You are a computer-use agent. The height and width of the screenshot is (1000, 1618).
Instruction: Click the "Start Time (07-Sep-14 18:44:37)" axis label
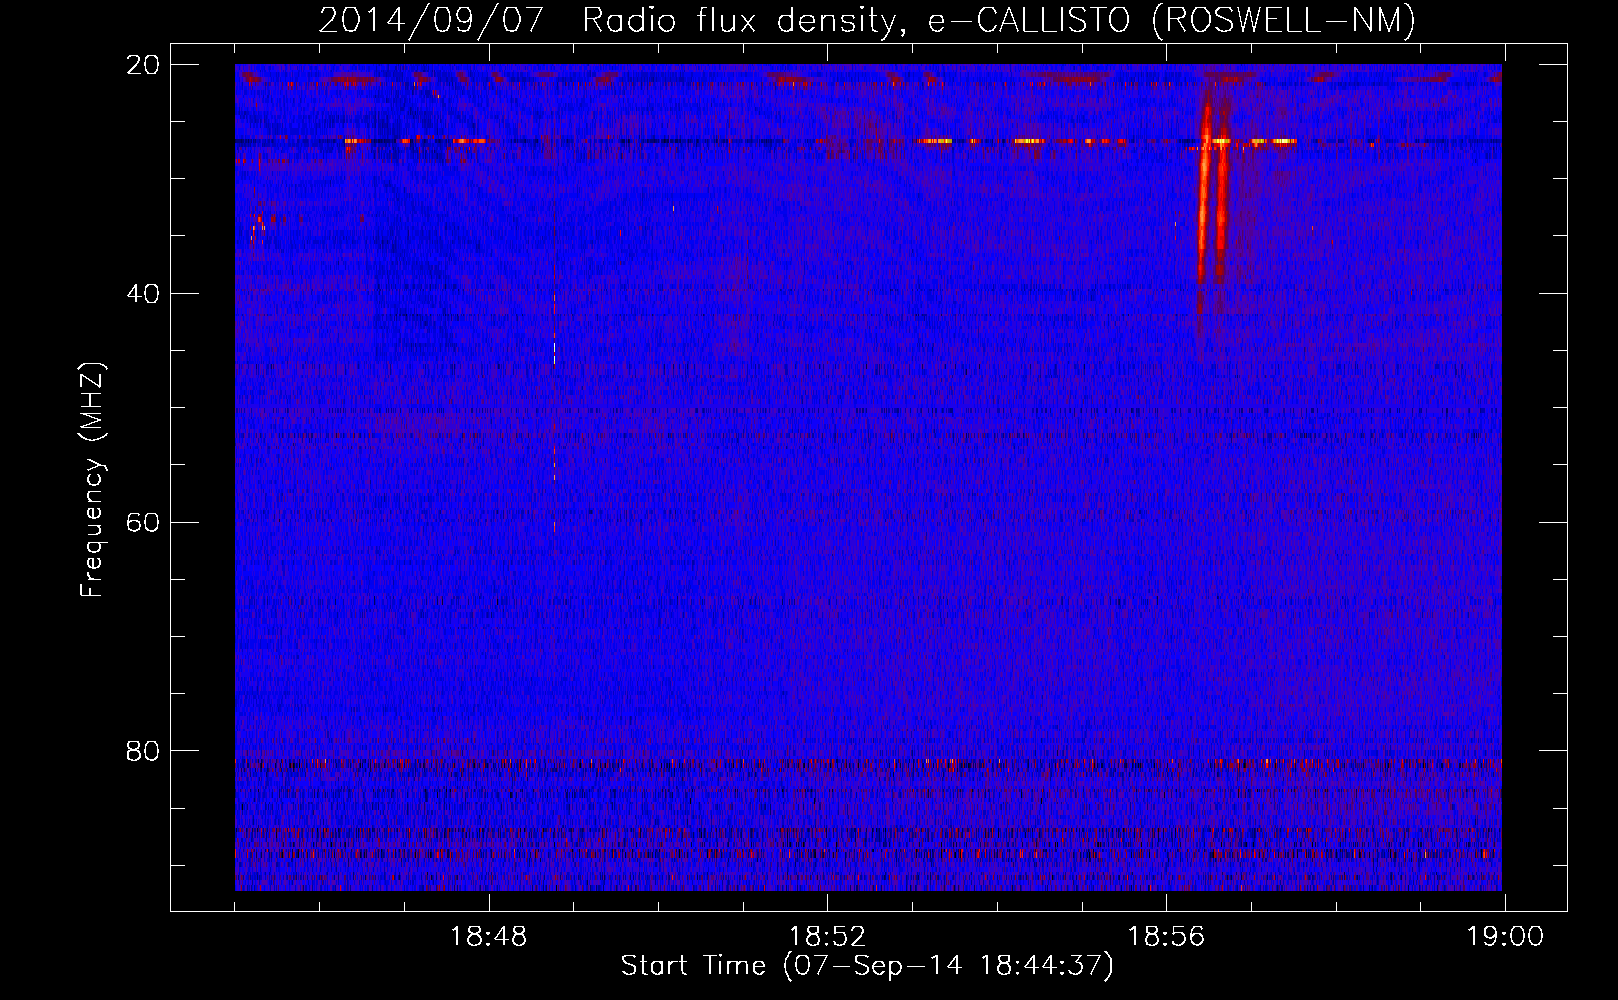(x=867, y=966)
